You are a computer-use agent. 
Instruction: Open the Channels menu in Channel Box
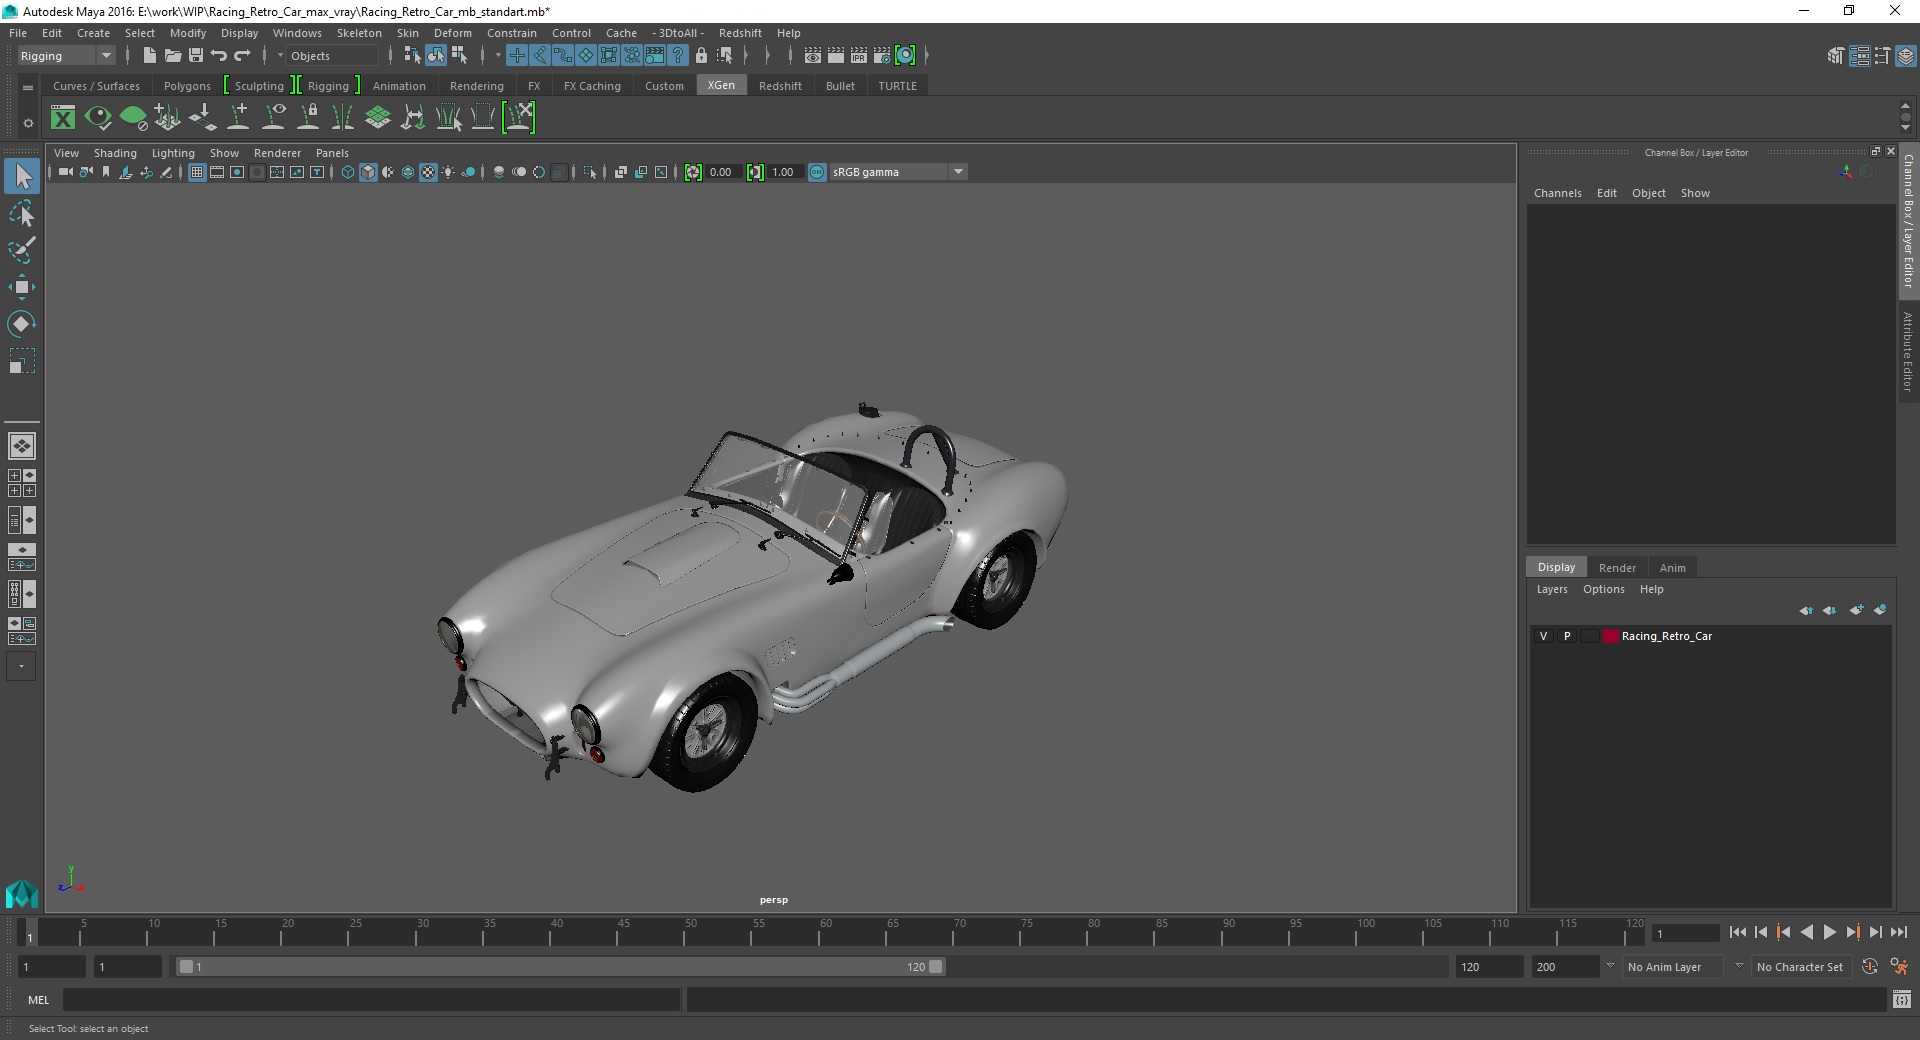tap(1557, 193)
